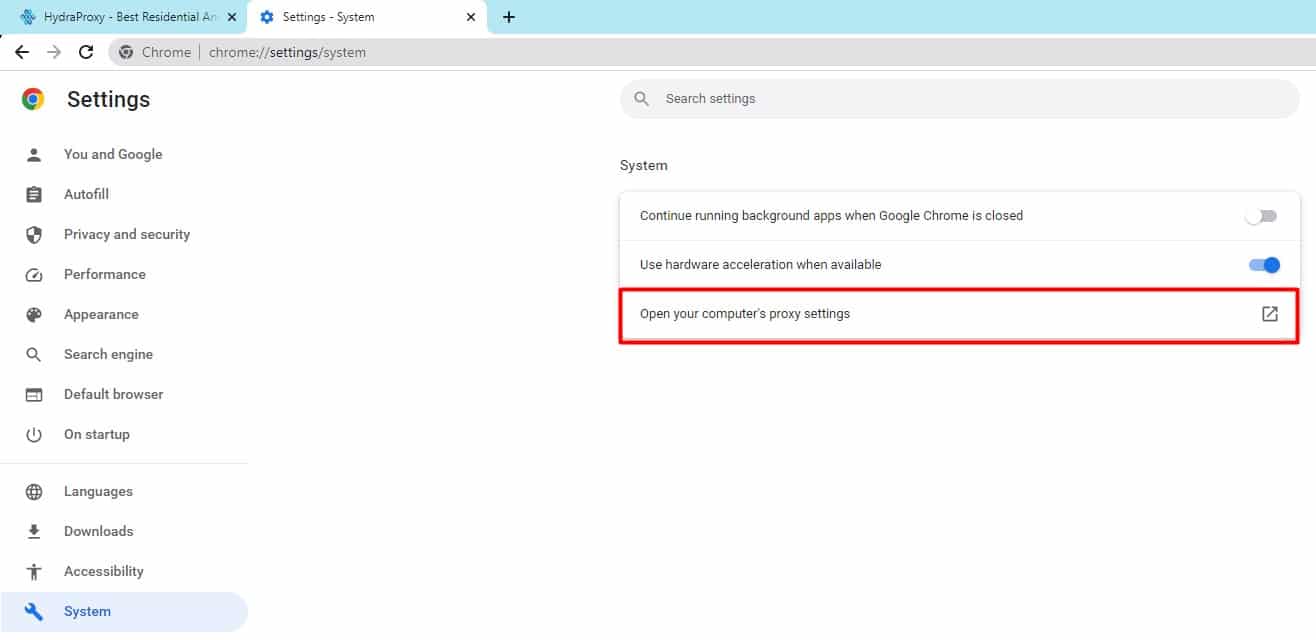
Task: Click the System wrench icon
Action: (x=35, y=611)
